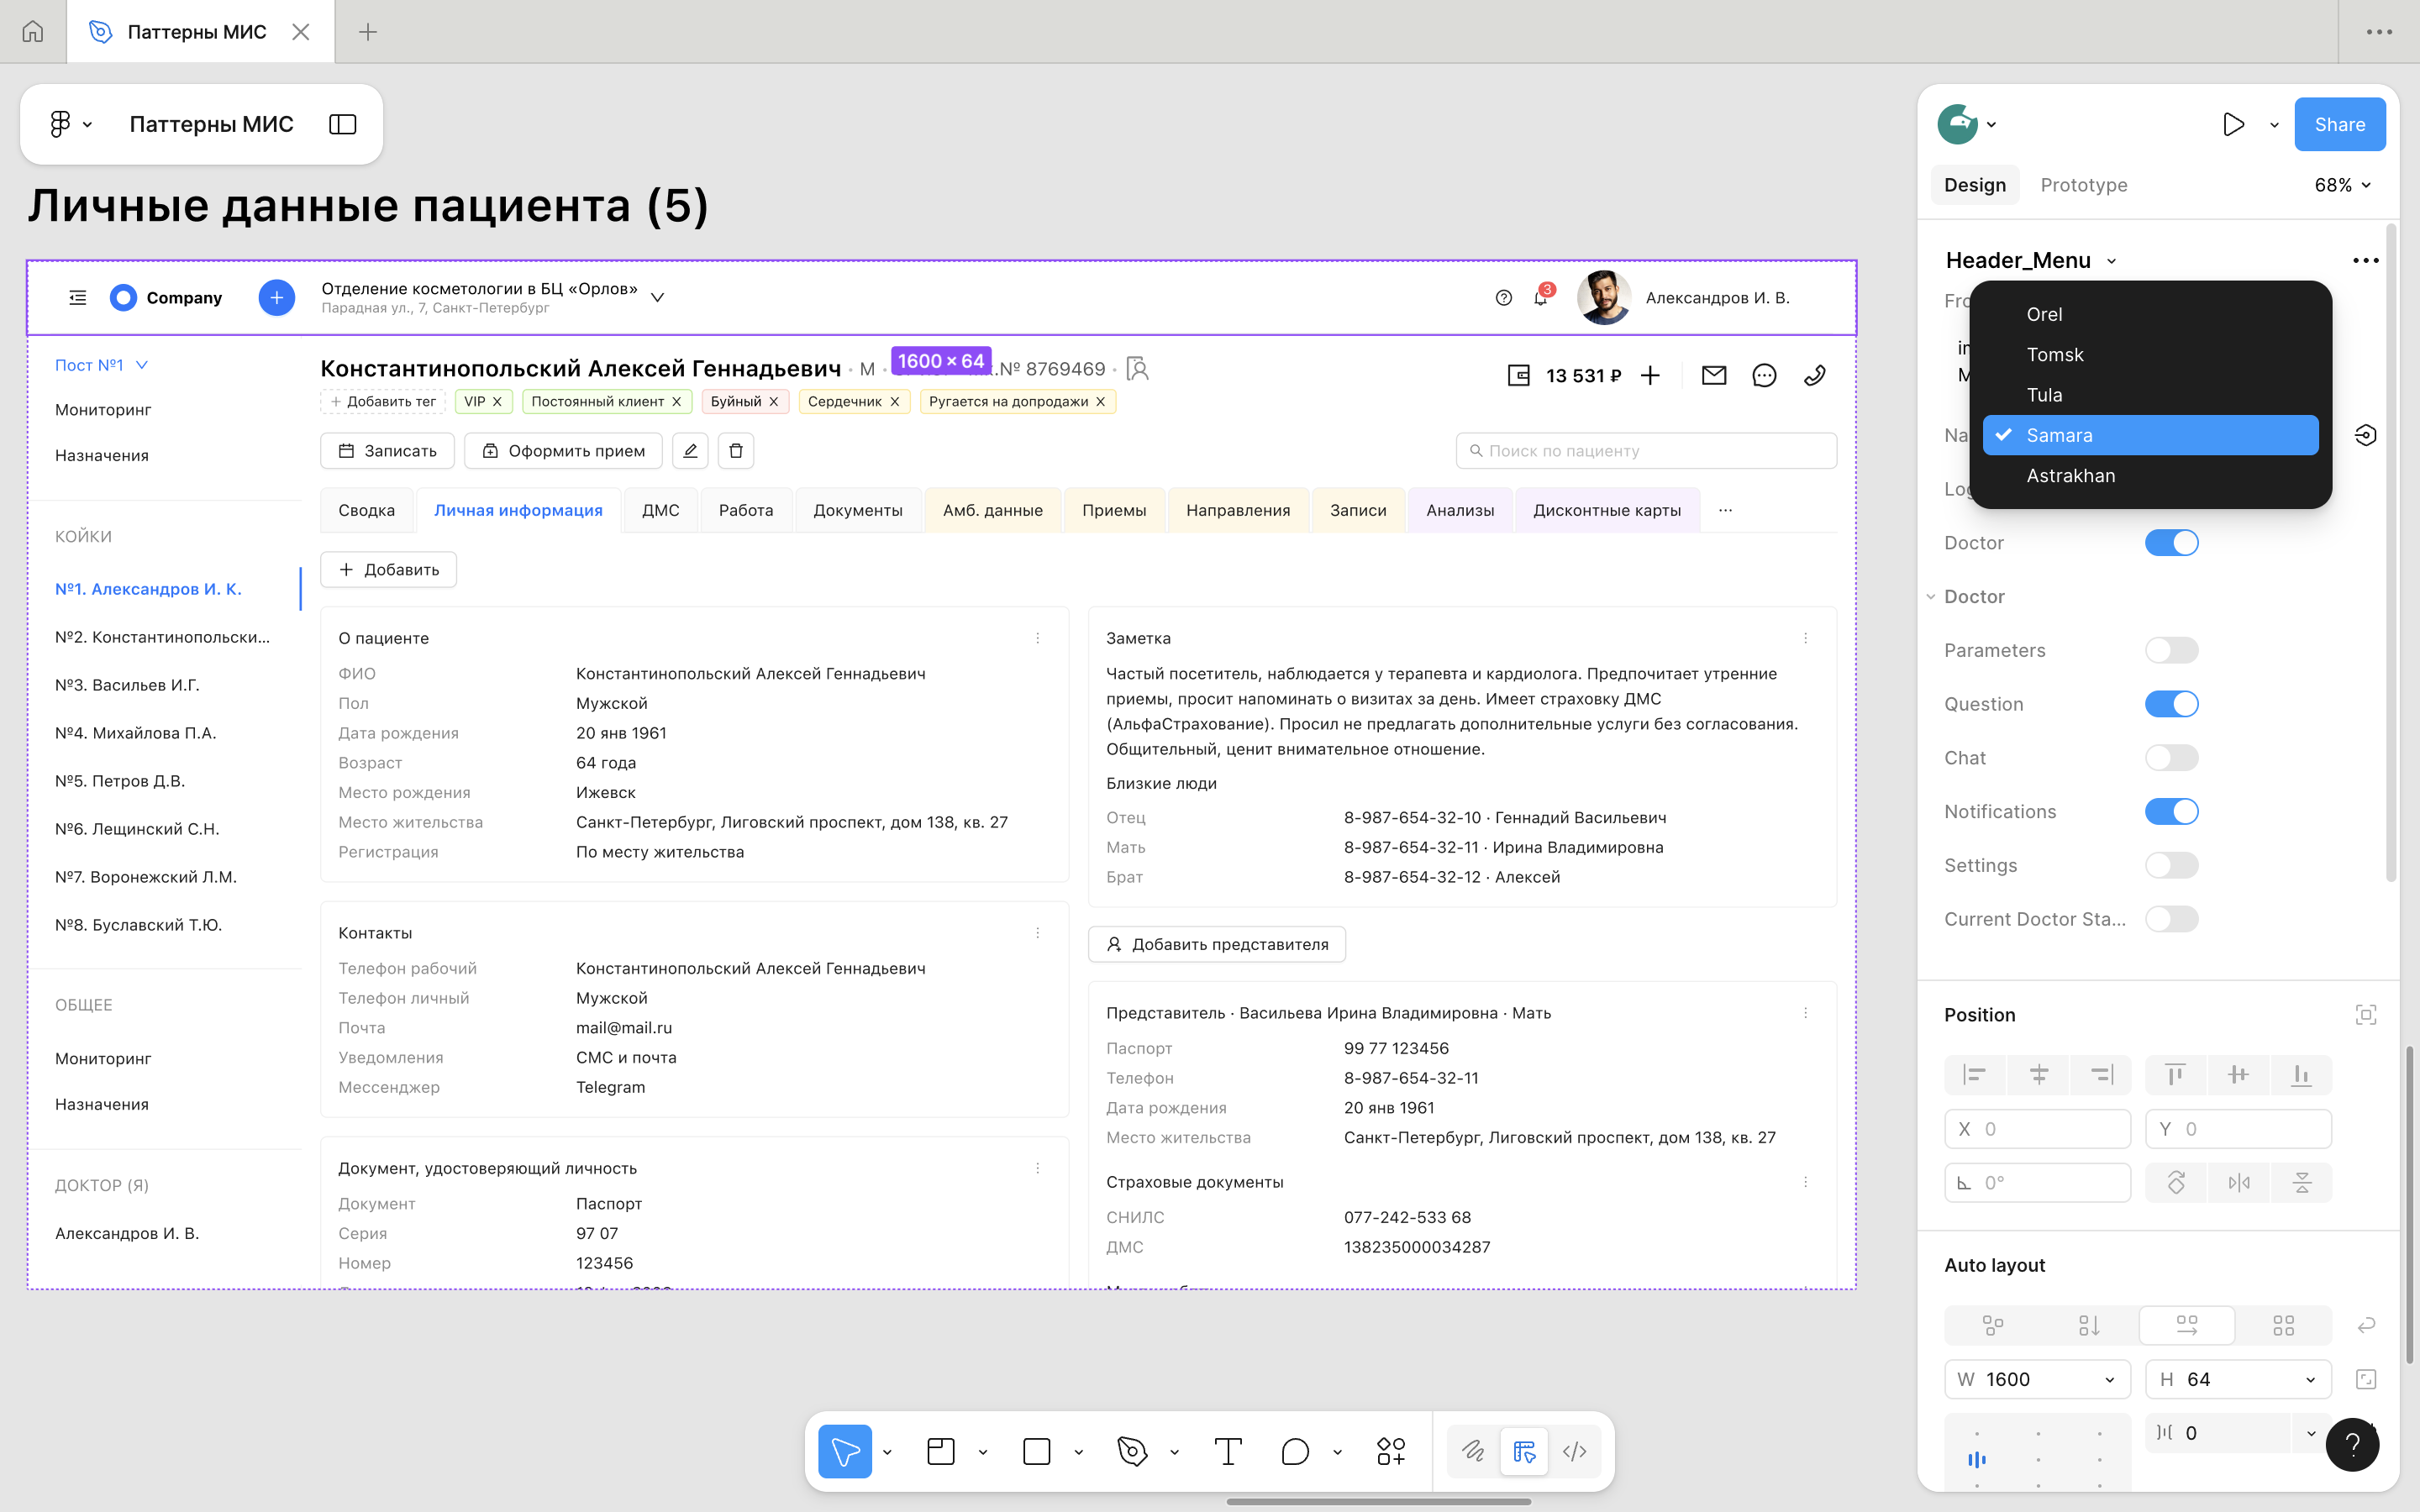Viewport: 2420px width, 1512px height.
Task: Click the Share button
Action: [2339, 125]
